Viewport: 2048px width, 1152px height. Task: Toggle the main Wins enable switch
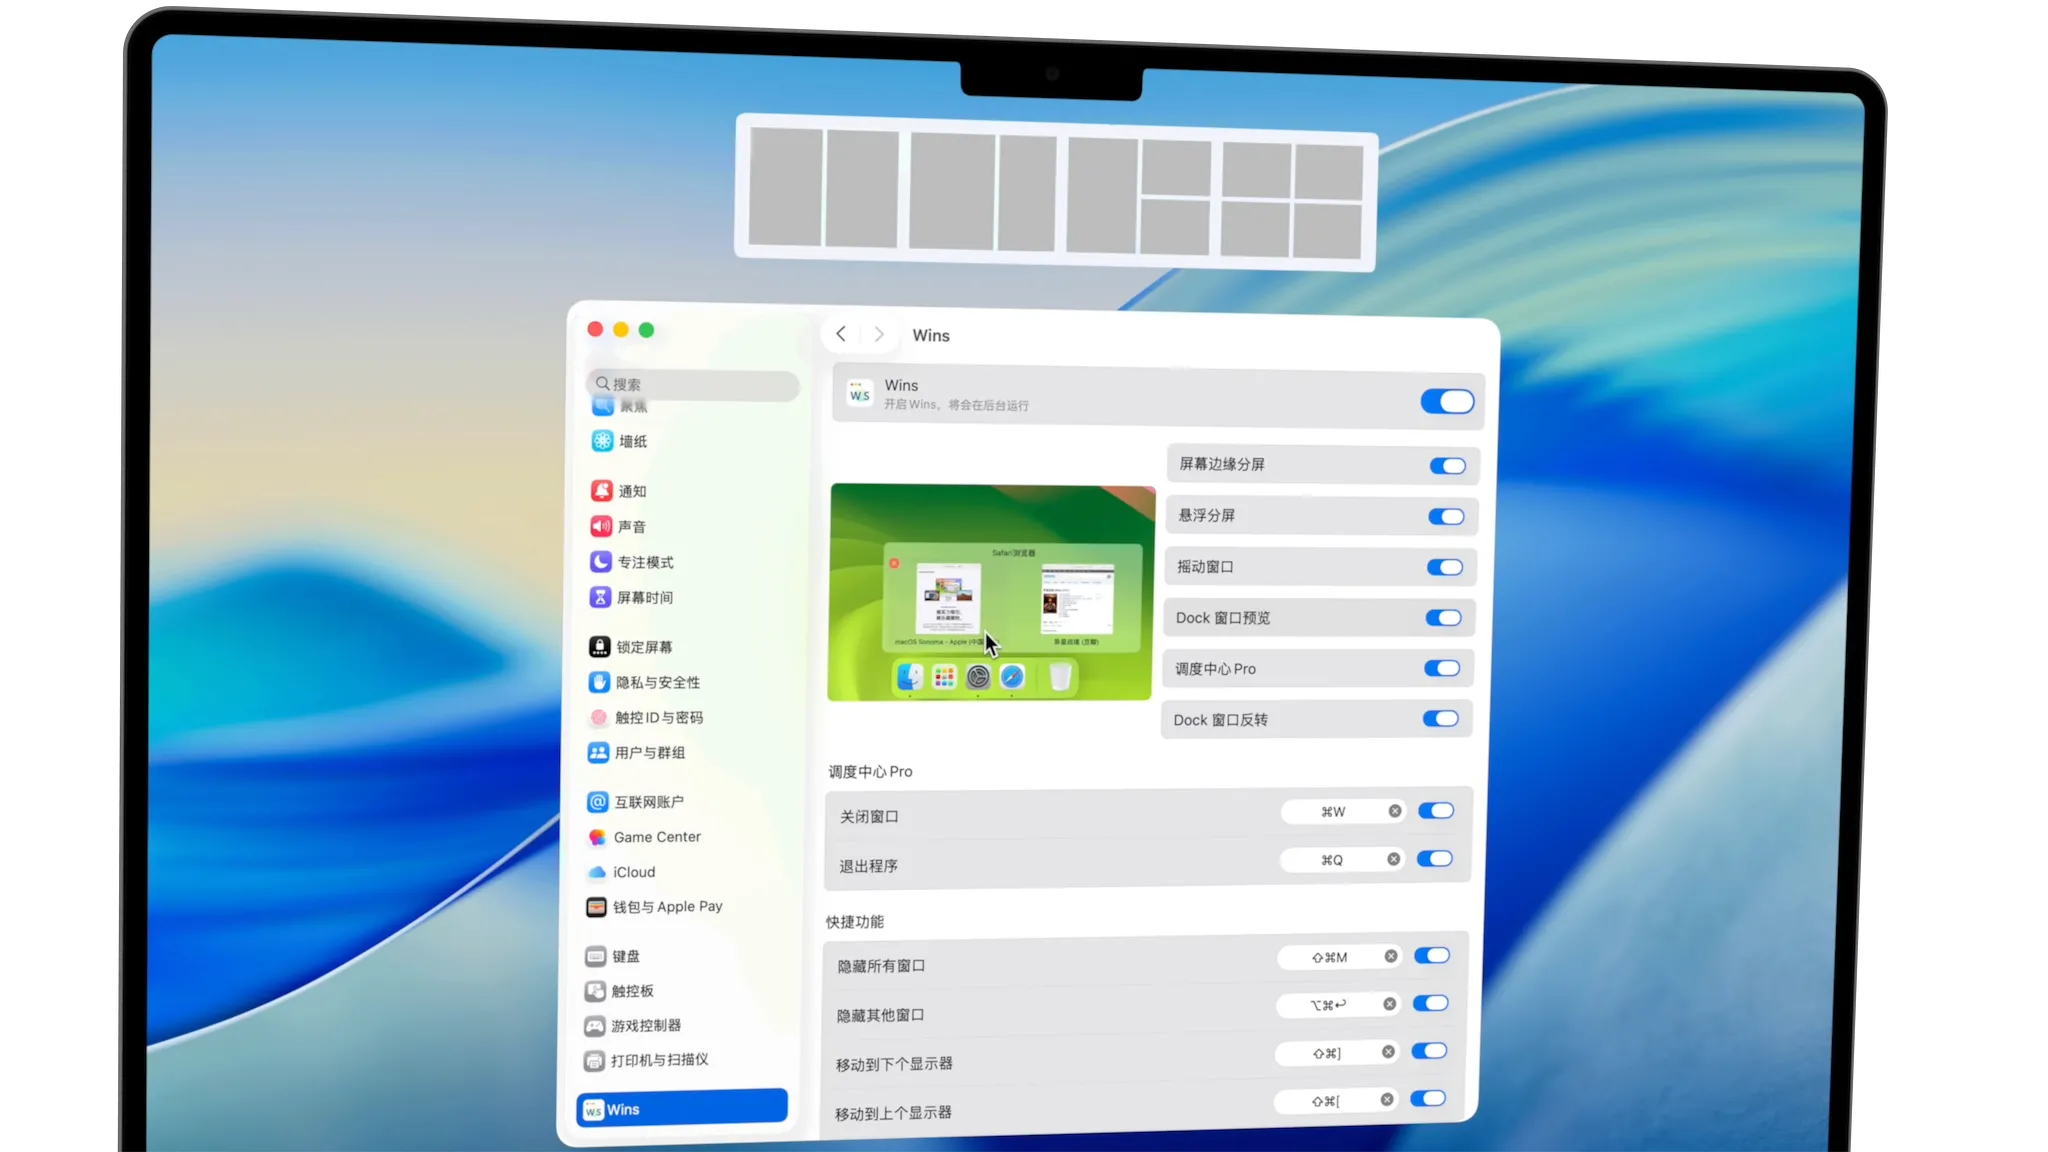(1446, 402)
